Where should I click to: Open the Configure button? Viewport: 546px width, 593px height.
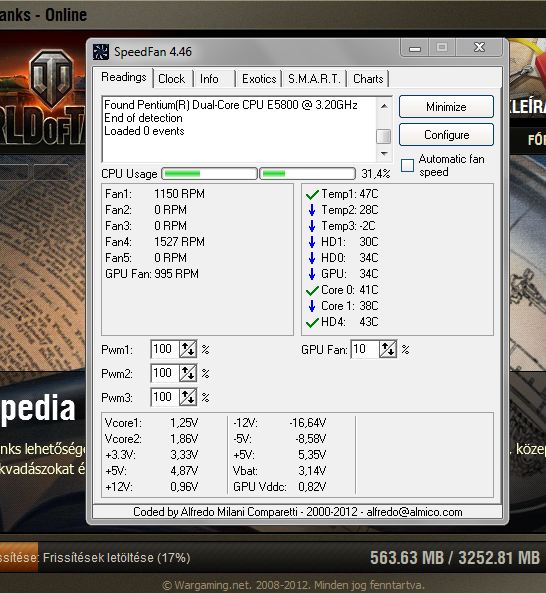click(x=446, y=135)
